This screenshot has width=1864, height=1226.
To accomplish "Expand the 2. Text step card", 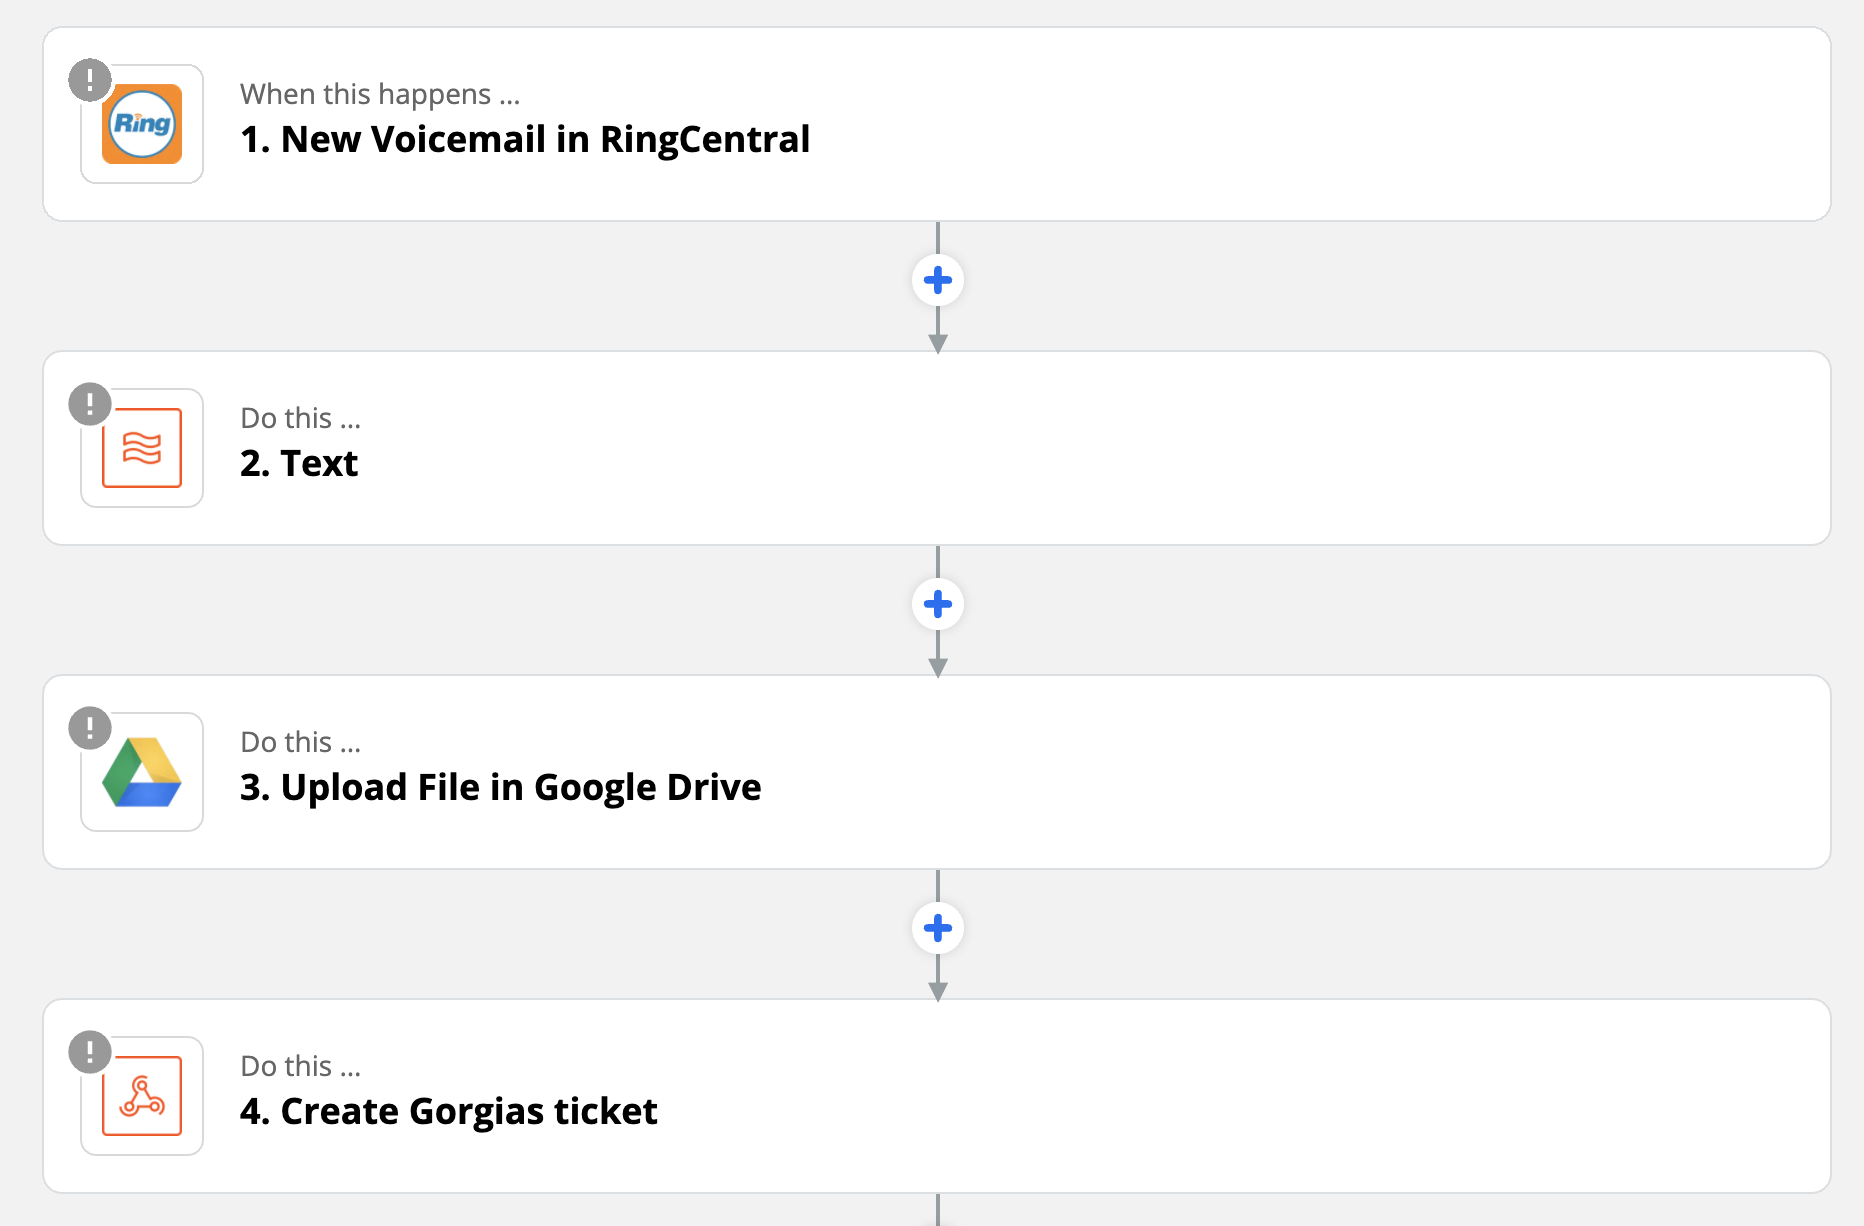I will [x=937, y=448].
